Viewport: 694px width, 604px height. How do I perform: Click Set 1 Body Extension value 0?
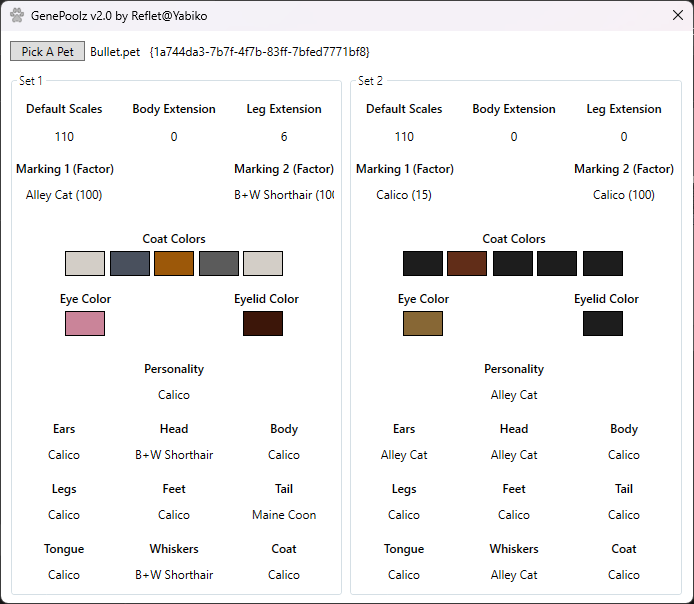click(174, 137)
